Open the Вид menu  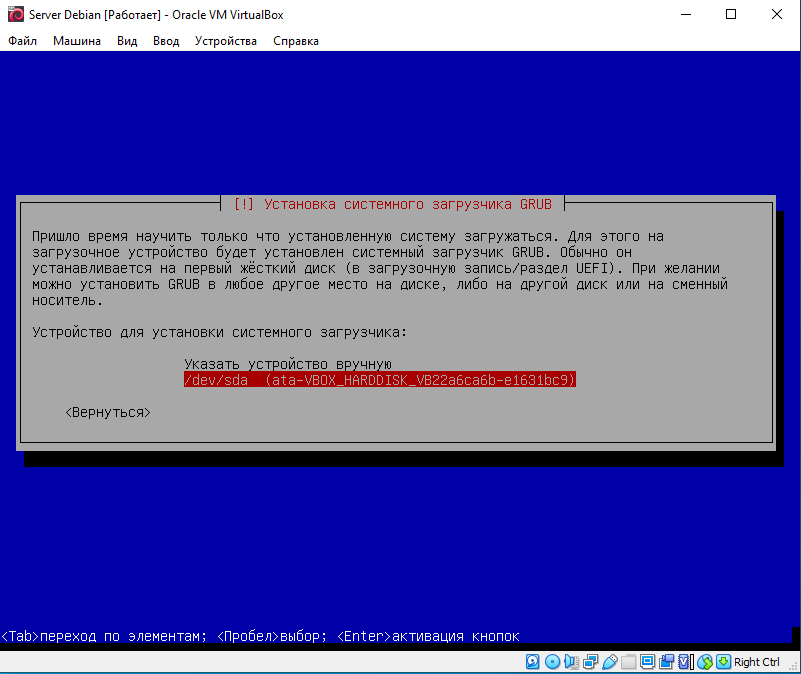pos(127,41)
